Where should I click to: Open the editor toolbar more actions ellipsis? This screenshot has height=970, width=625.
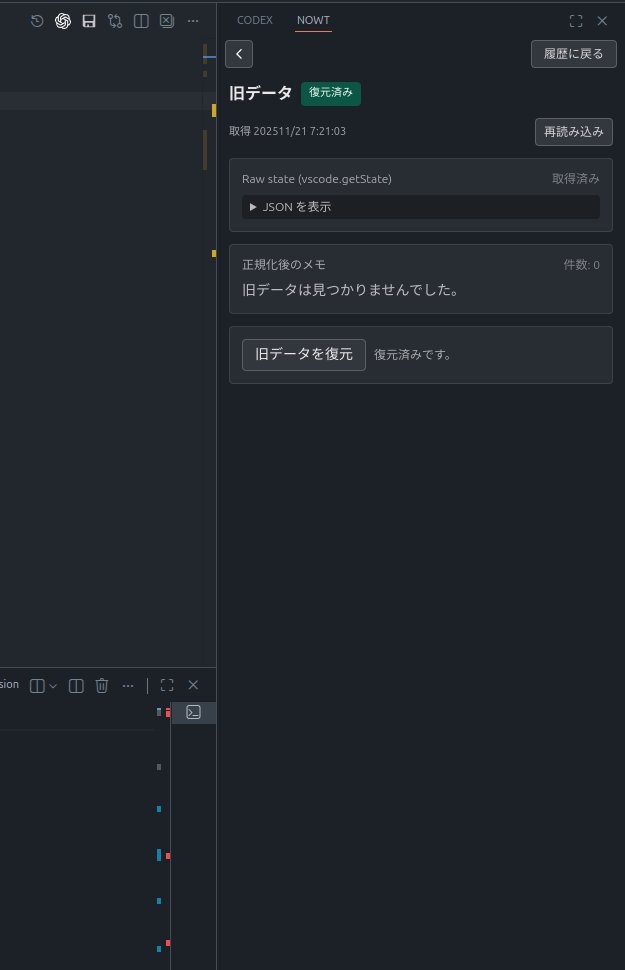[193, 21]
